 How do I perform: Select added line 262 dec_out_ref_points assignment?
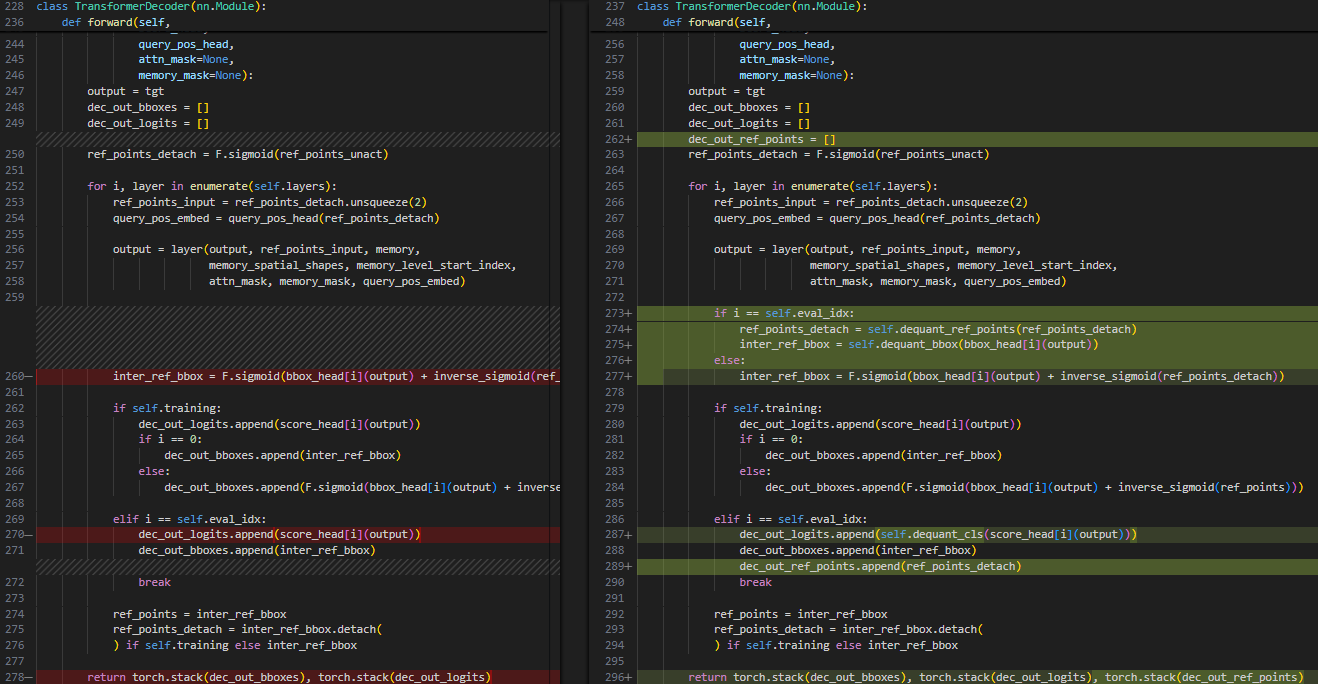pyautogui.click(x=761, y=139)
